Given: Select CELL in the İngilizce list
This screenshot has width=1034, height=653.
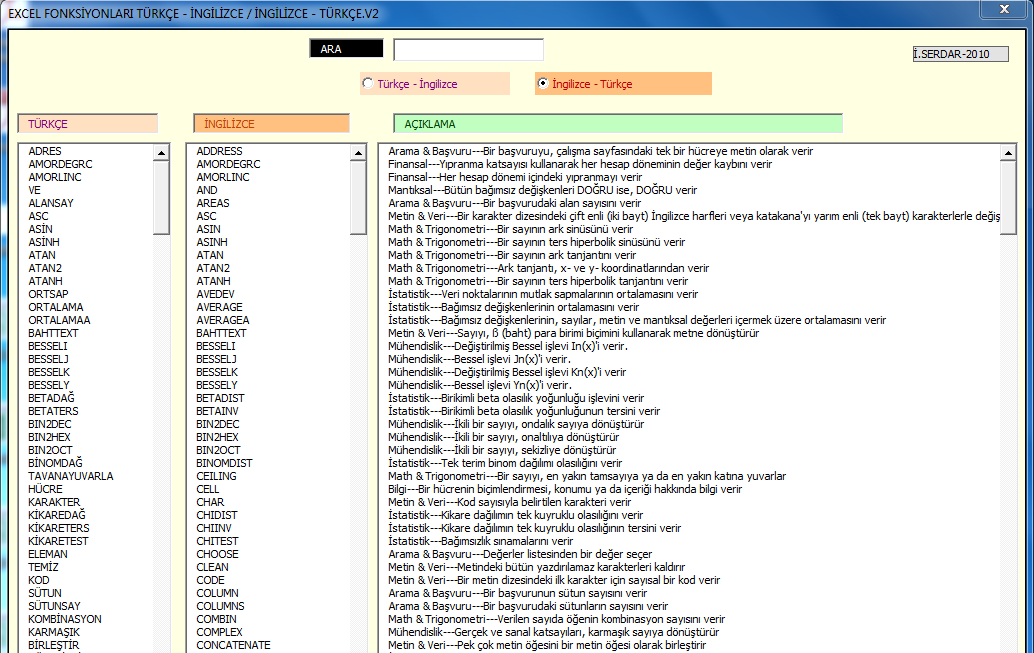Looking at the screenshot, I should (x=208, y=489).
